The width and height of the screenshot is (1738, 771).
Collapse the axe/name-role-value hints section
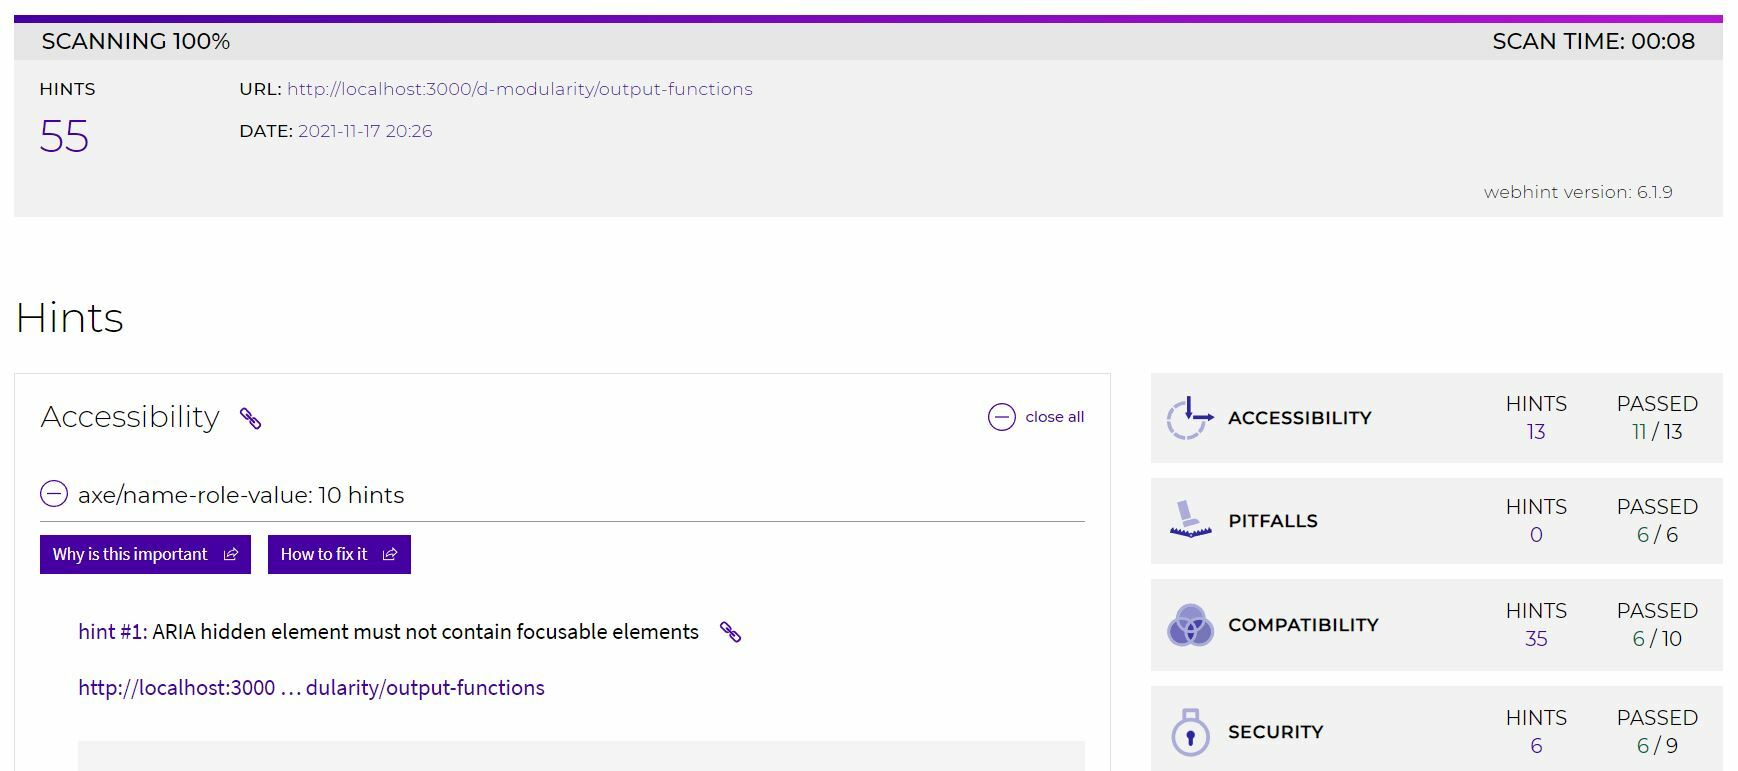[54, 494]
